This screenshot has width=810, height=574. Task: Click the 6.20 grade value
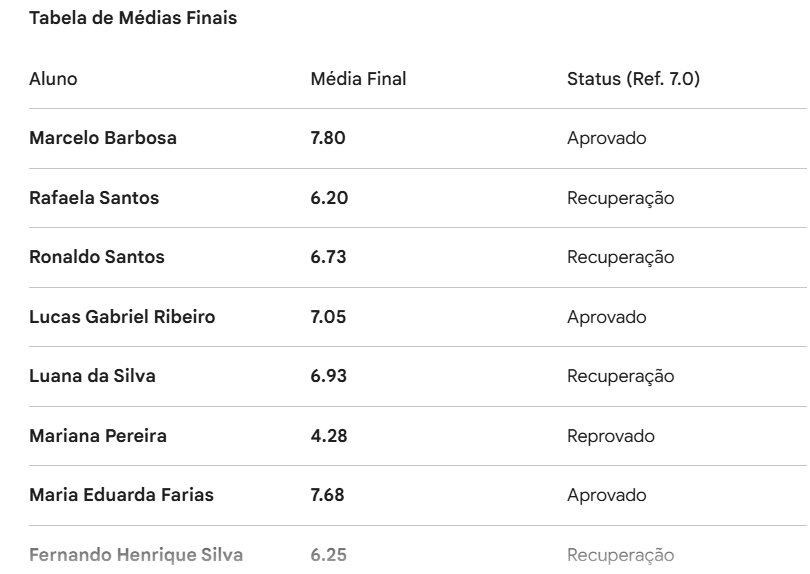pos(330,198)
